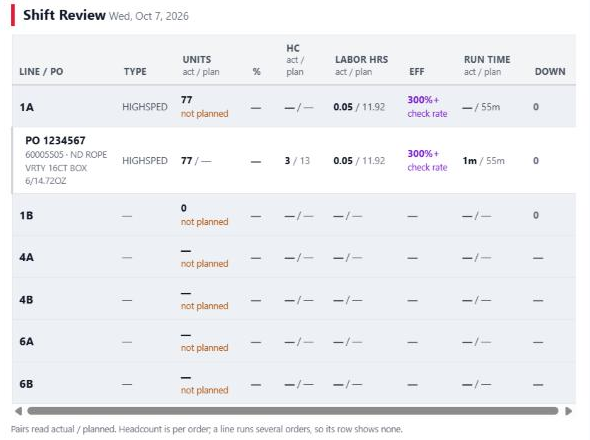Select the 1B line row label
590x440 pixels.
point(26,216)
